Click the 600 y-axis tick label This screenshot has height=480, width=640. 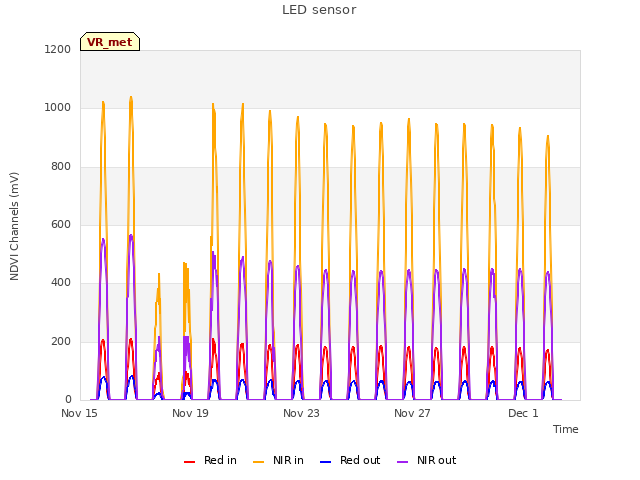coord(61,224)
